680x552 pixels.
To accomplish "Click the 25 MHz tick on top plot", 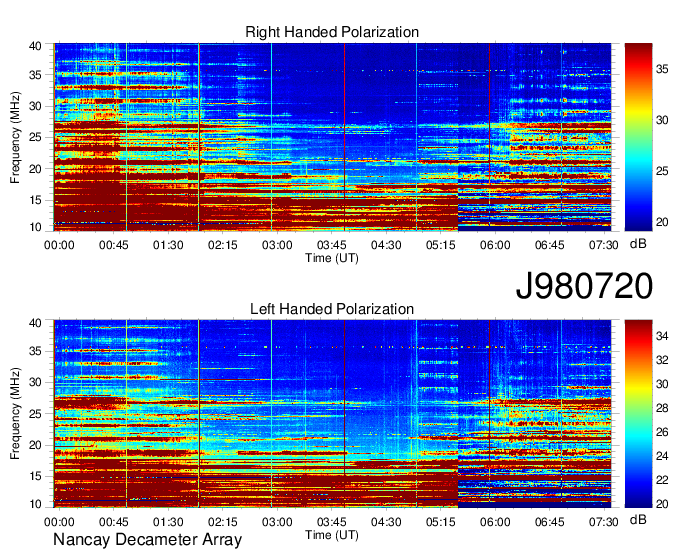I will 35,137.
